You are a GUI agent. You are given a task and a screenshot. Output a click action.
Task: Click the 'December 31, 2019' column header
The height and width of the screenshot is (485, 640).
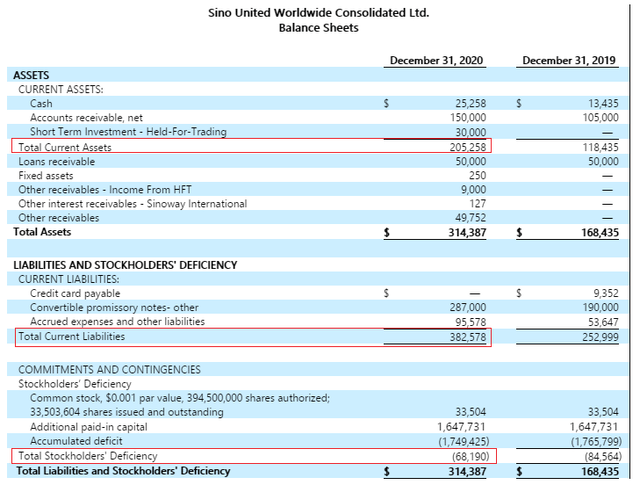pos(569,60)
